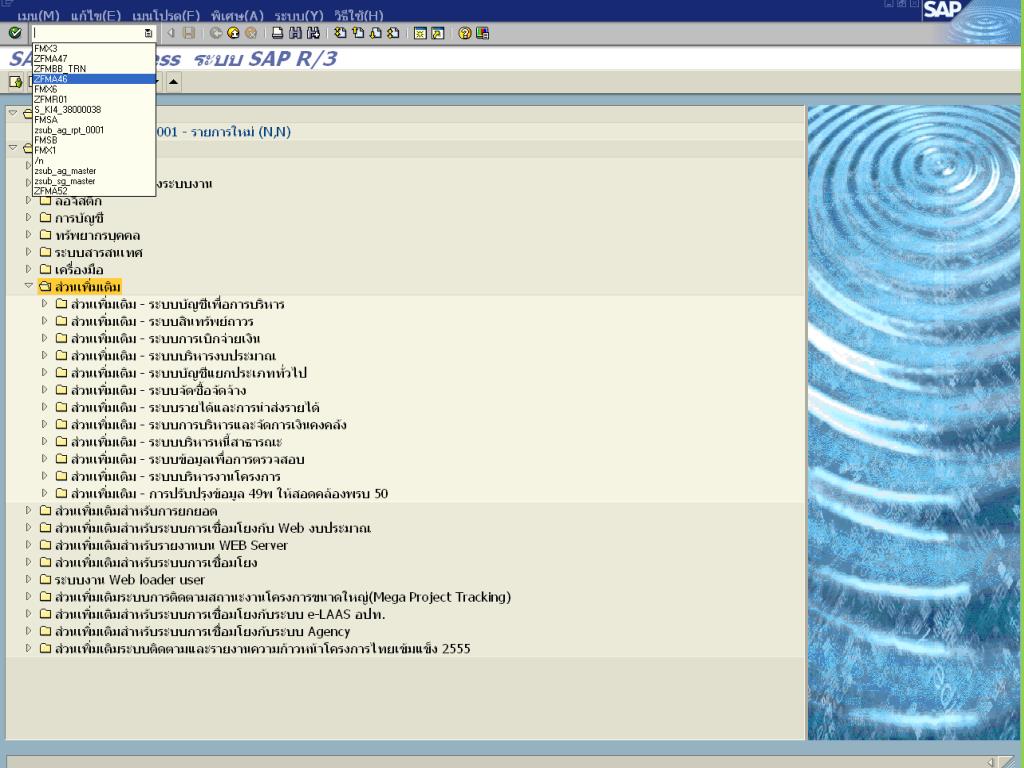This screenshot has width=1024, height=768.
Task: Open the วิธีใช้(H) menu
Action: tap(359, 15)
